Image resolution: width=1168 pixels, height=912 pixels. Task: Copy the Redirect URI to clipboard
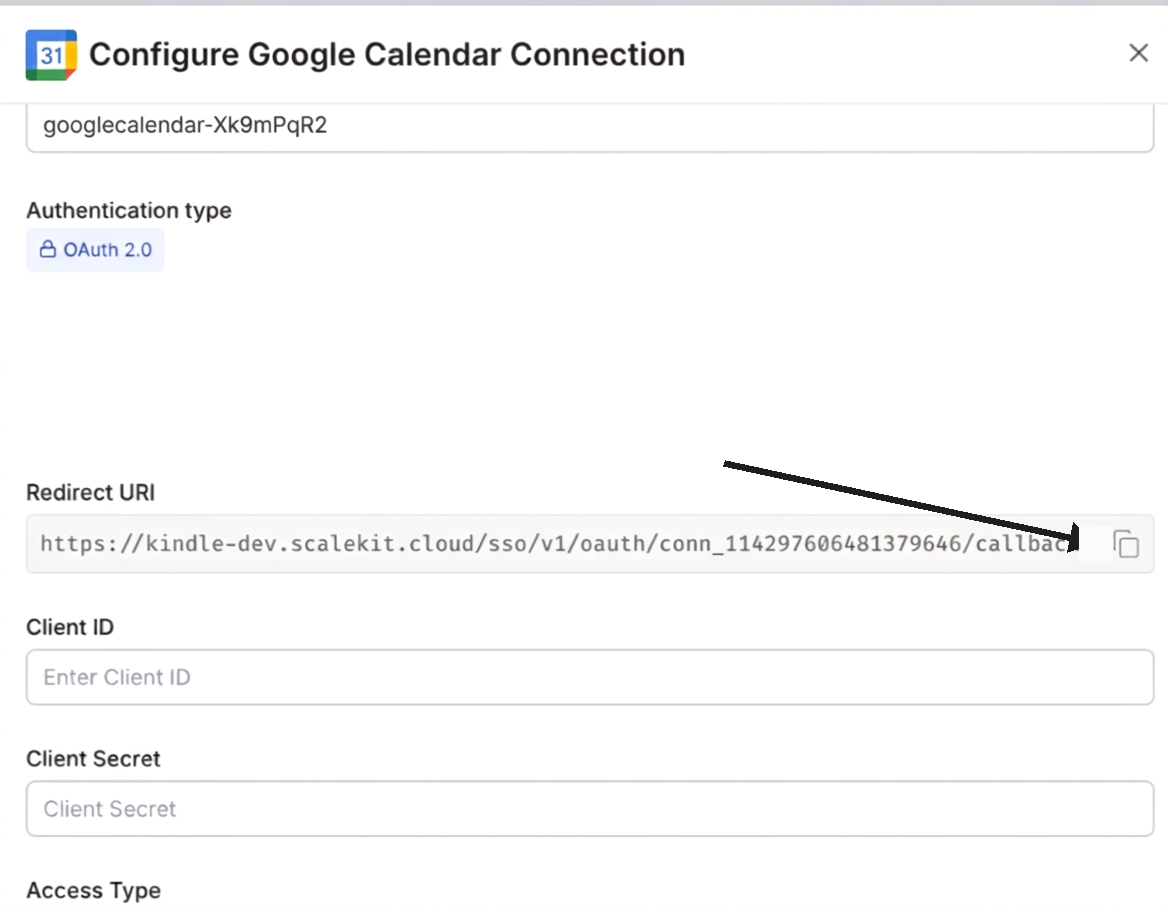(1126, 544)
